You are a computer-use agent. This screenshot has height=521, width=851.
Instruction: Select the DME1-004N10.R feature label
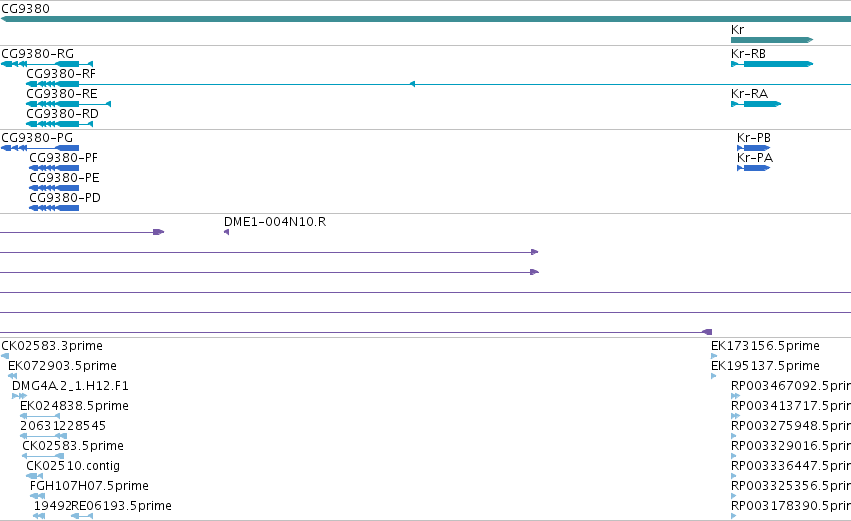click(275, 221)
